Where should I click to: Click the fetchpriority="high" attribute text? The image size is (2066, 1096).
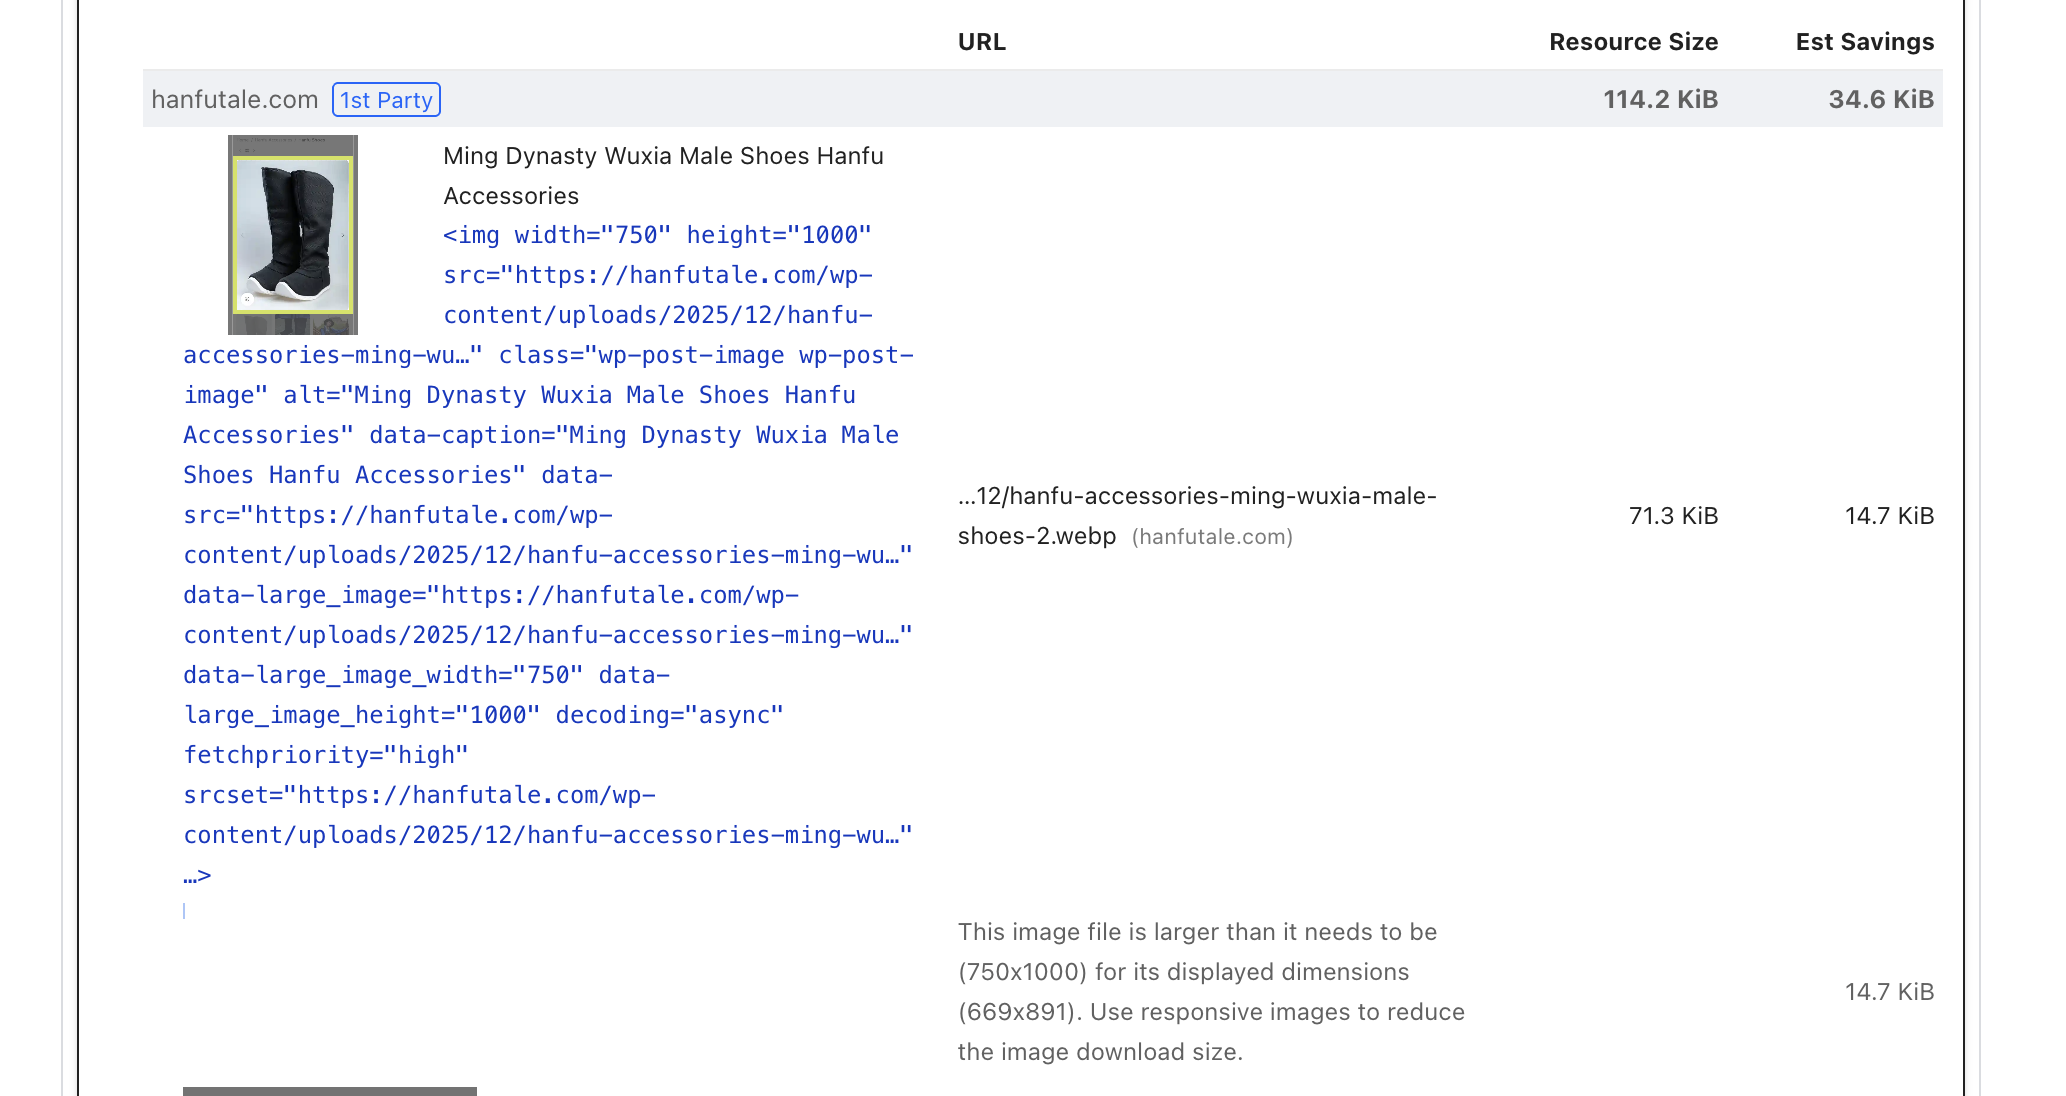pyautogui.click(x=326, y=755)
